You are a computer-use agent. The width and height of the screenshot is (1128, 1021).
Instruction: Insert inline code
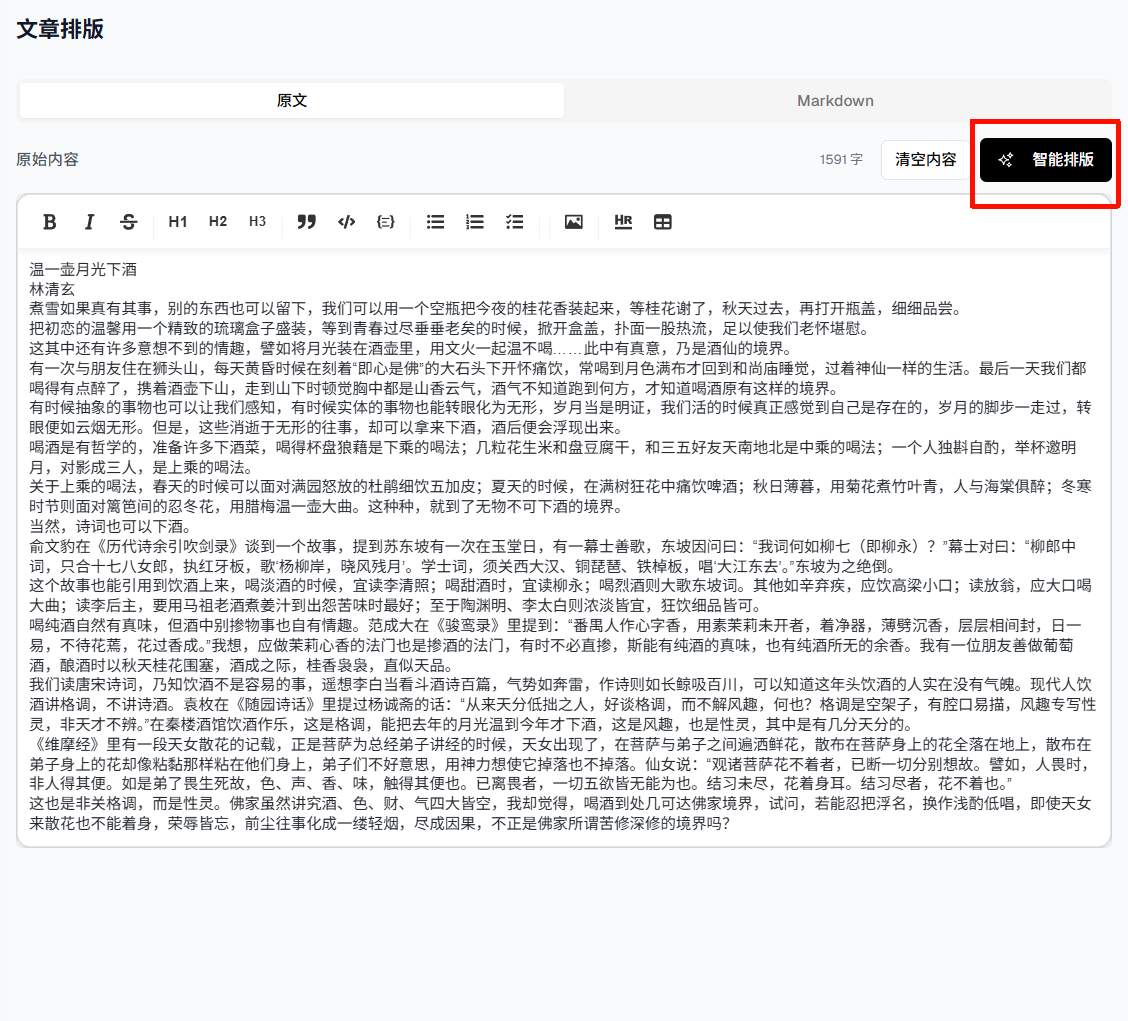click(346, 222)
